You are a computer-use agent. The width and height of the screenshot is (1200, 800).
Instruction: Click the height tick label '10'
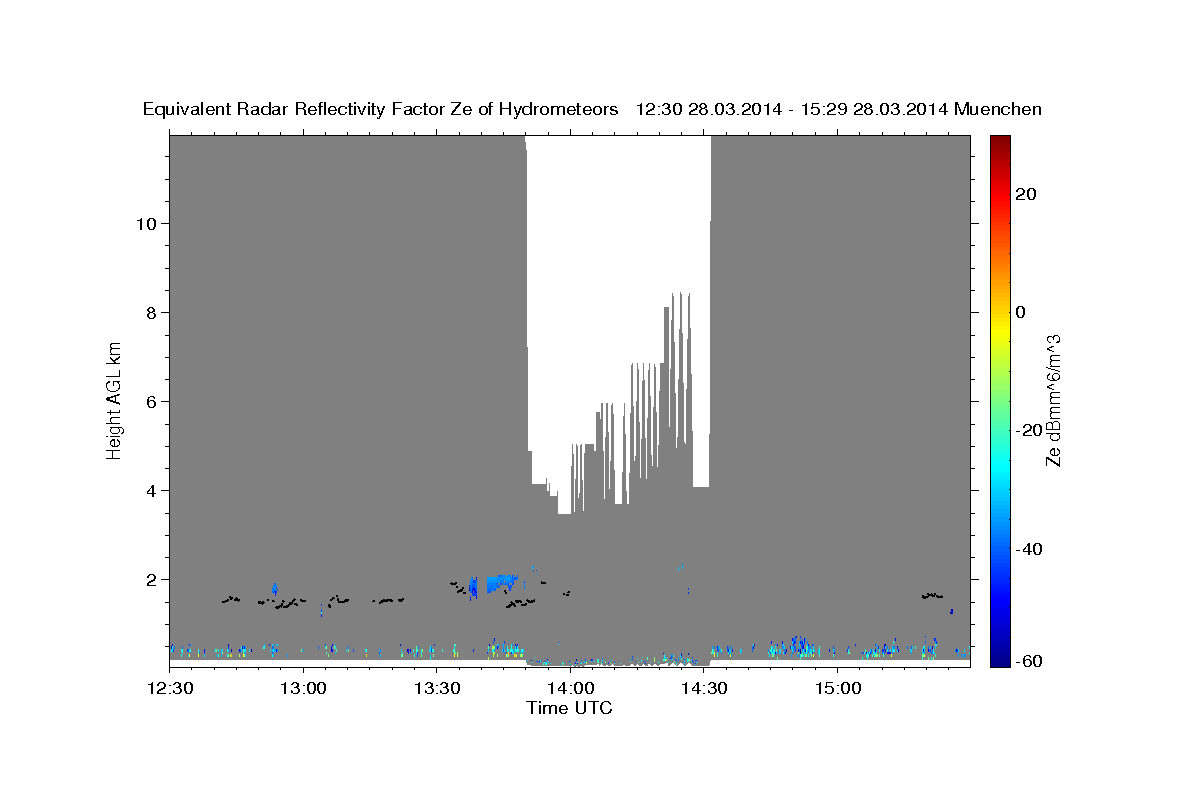(x=145, y=223)
